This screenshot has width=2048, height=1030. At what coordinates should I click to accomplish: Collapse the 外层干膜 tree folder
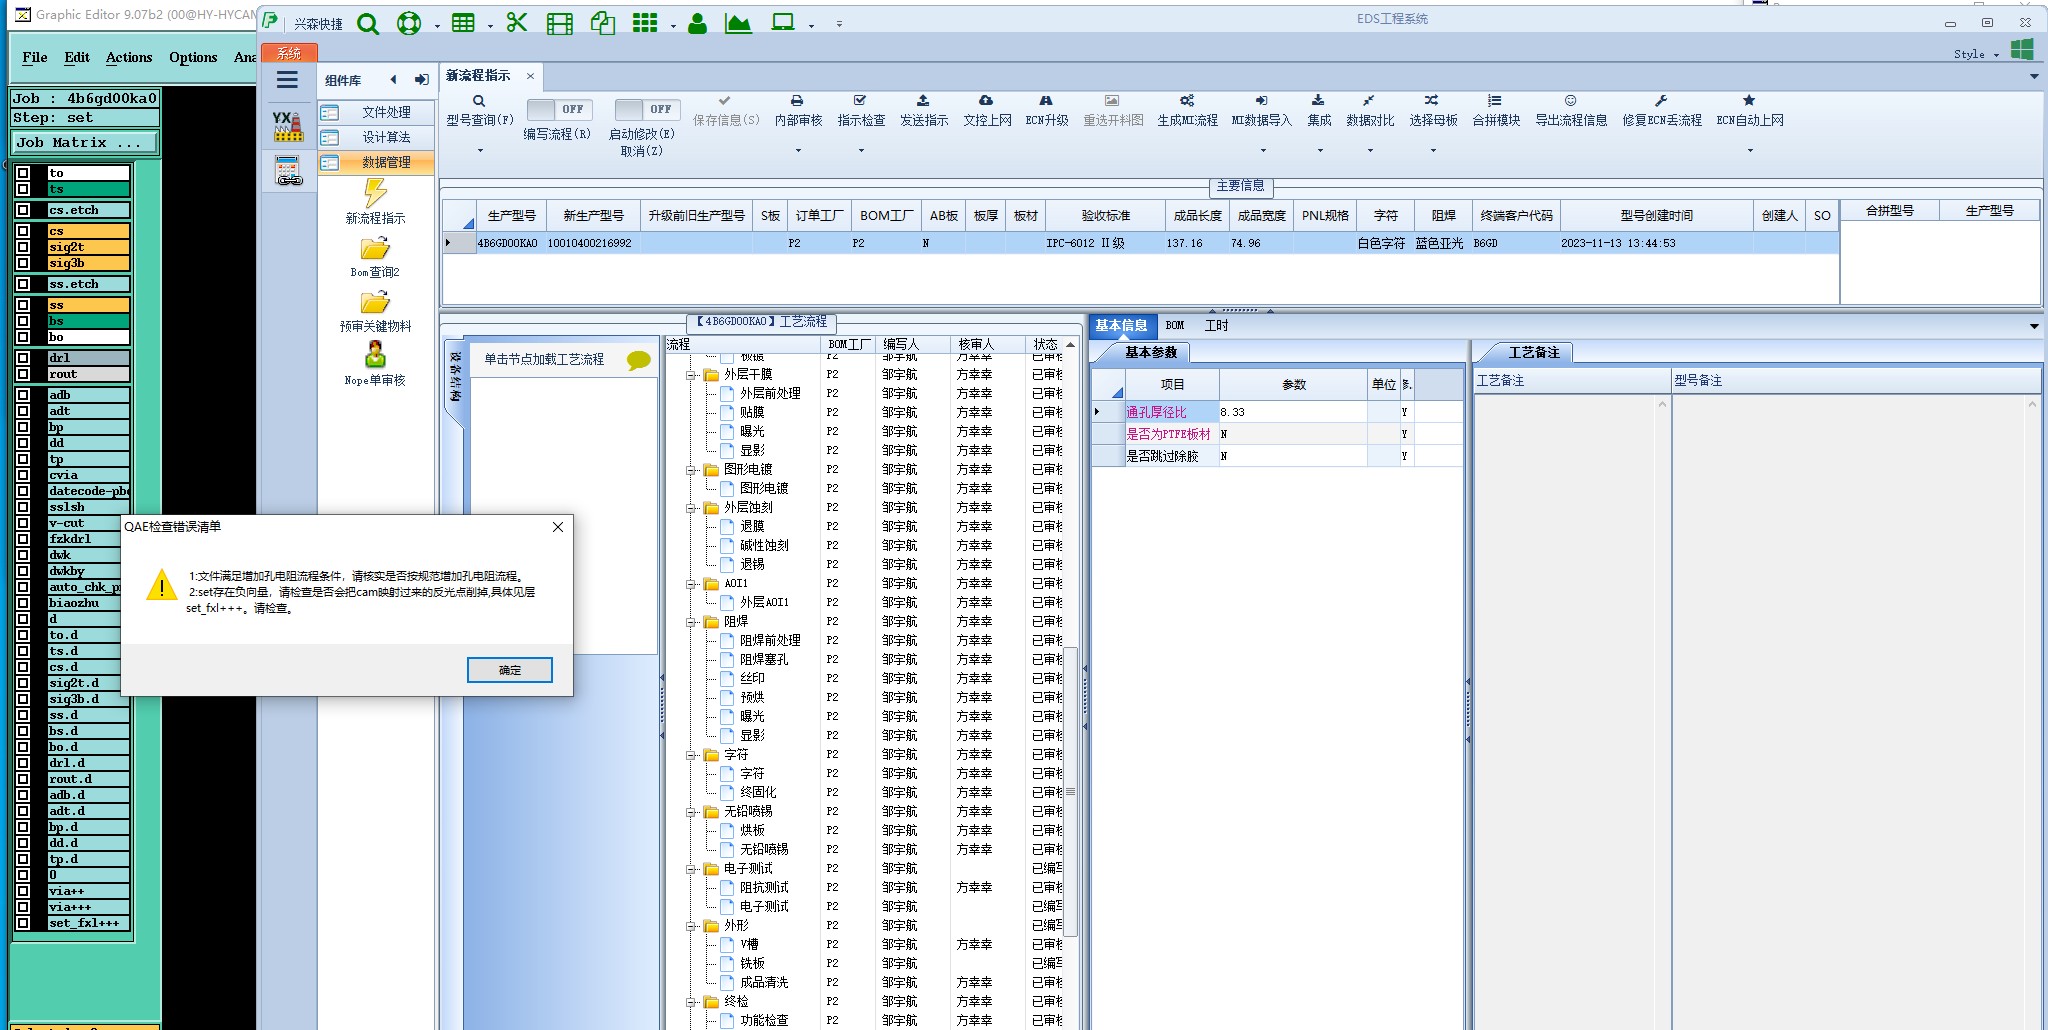point(690,375)
